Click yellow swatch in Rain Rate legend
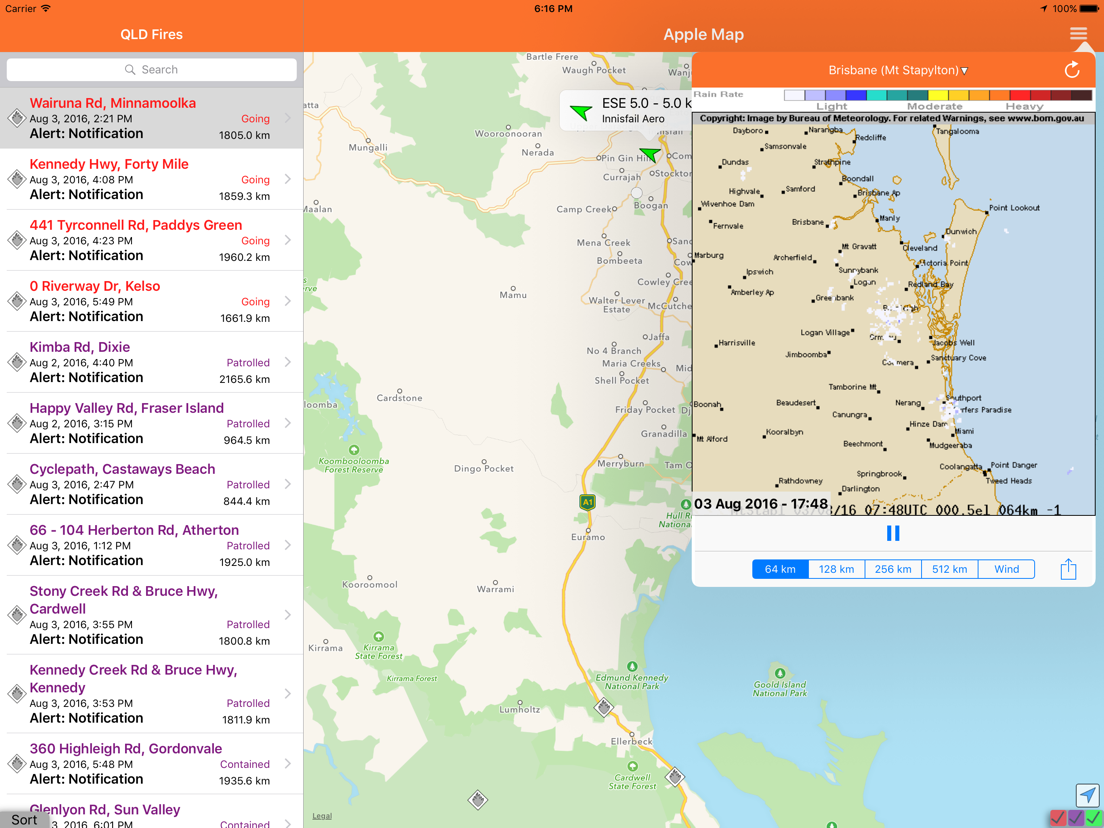 coord(939,95)
